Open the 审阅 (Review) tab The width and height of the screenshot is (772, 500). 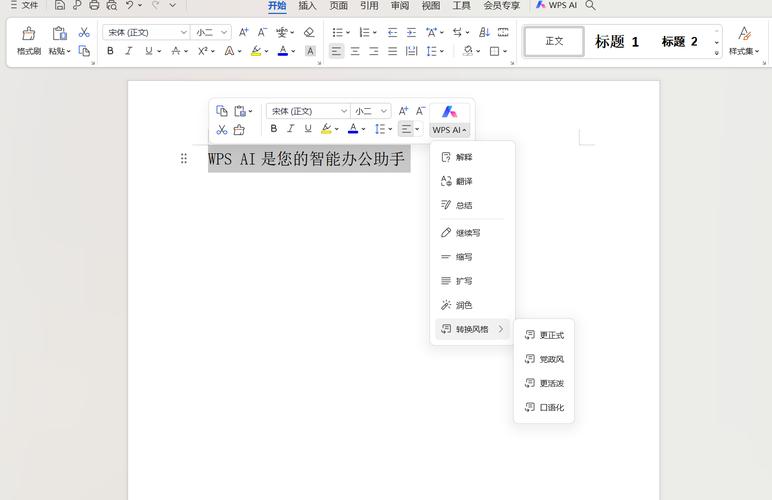point(400,5)
